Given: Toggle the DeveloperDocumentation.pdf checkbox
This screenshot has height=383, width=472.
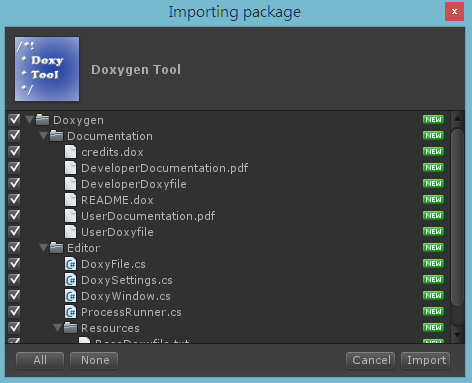Looking at the screenshot, I should [14, 167].
